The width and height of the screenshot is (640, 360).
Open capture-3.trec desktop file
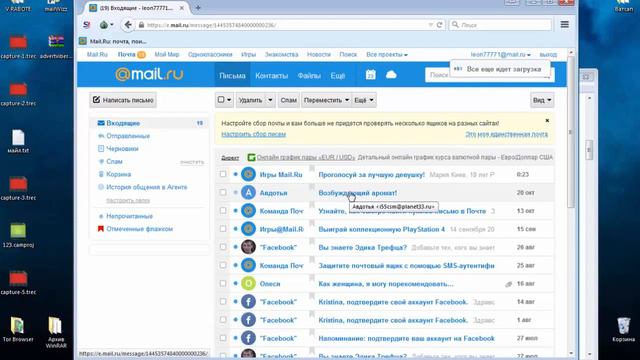pyautogui.click(x=18, y=189)
